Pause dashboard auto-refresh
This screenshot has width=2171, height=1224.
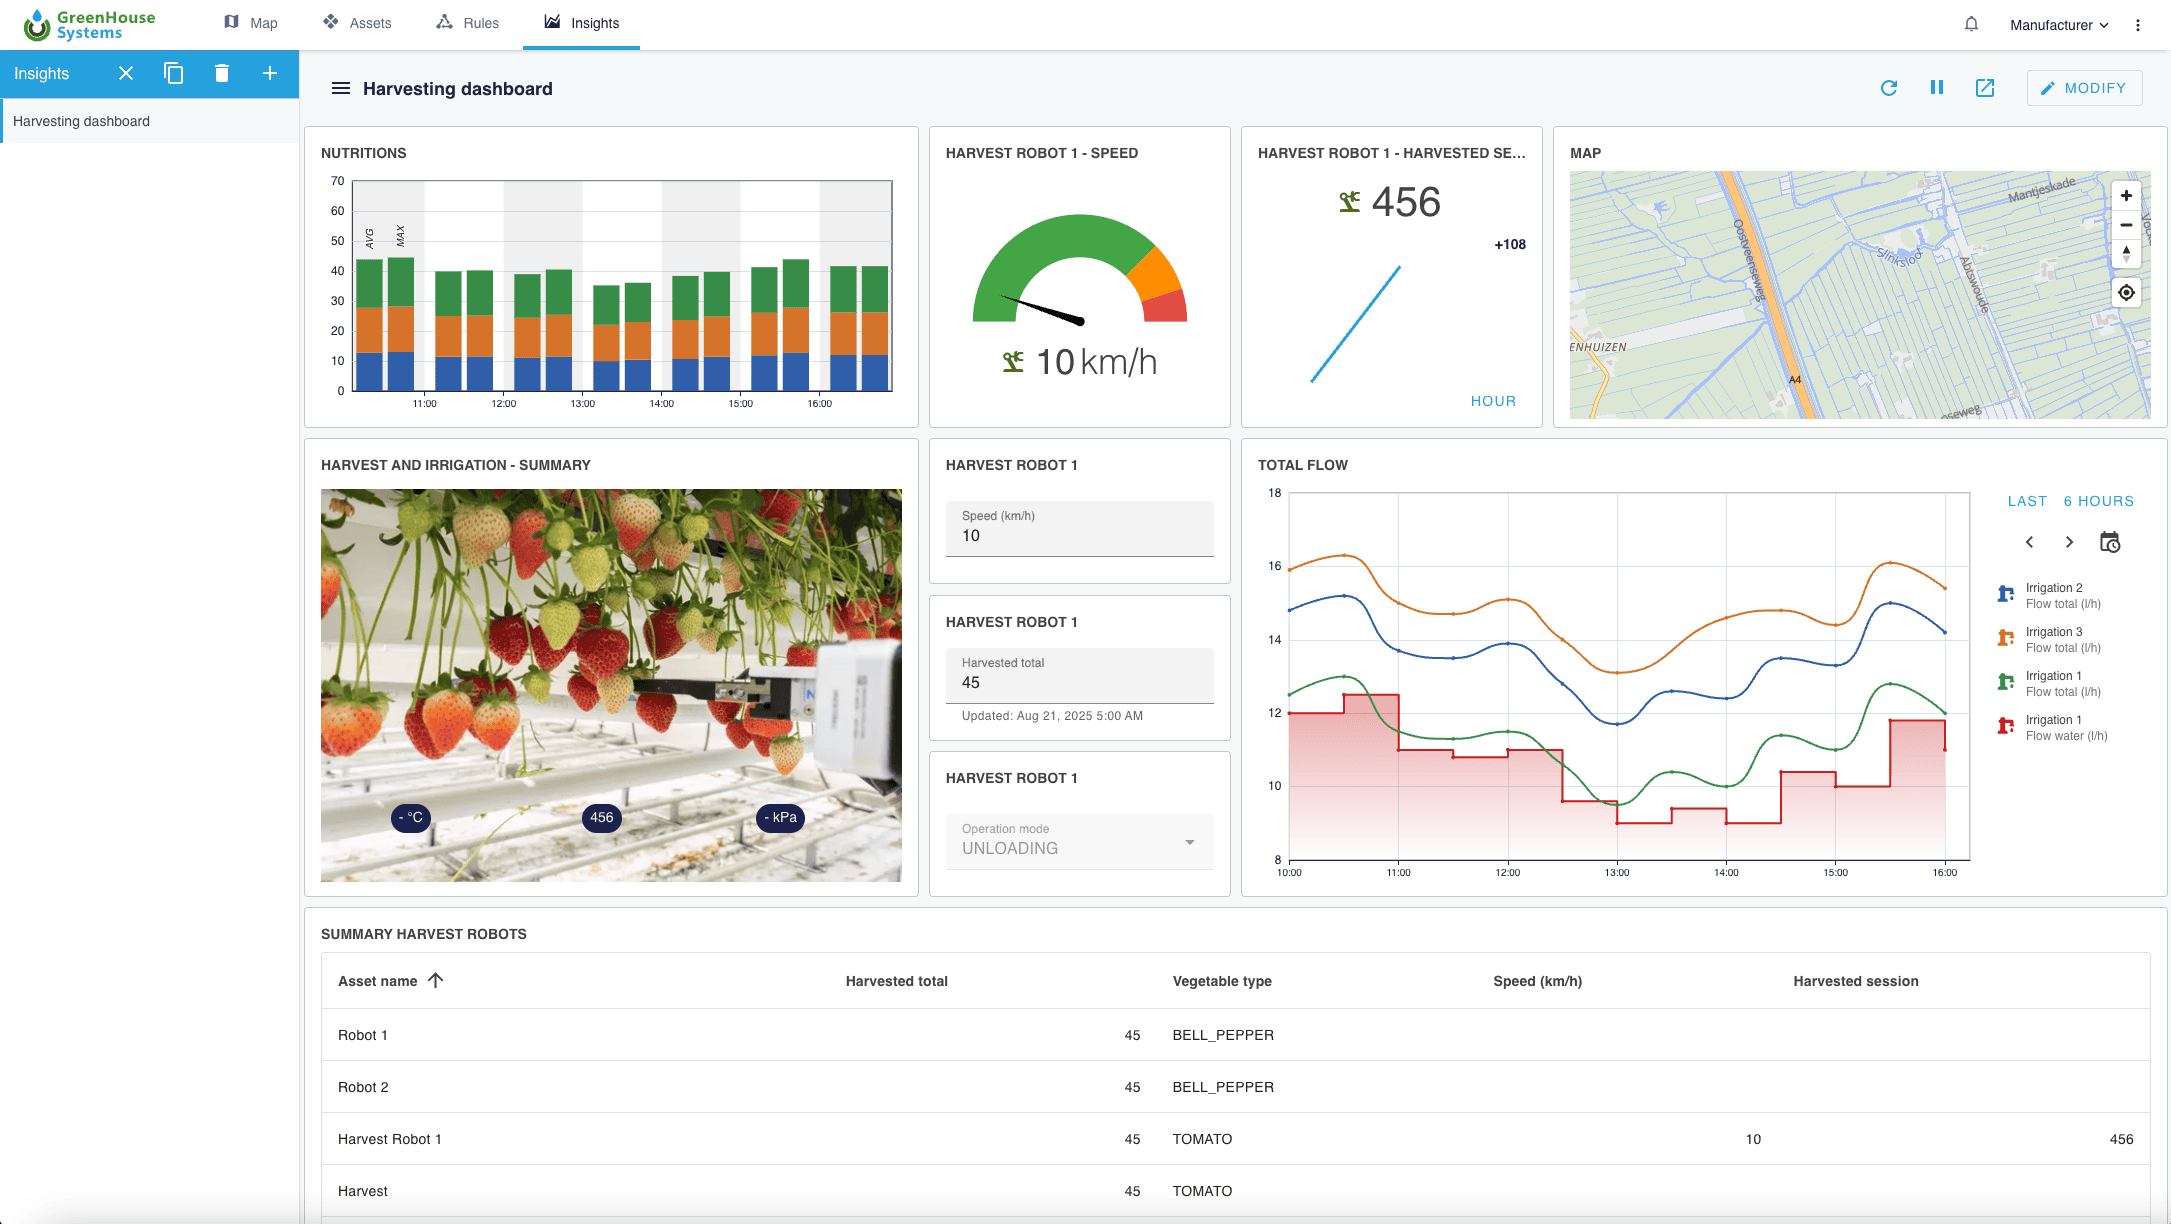click(x=1936, y=88)
